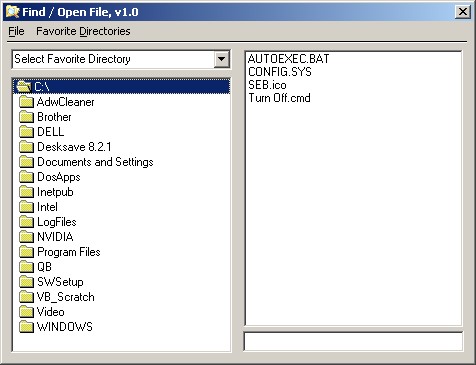Click the QB folder icon
Screen dimensions: 476x365
26,267
